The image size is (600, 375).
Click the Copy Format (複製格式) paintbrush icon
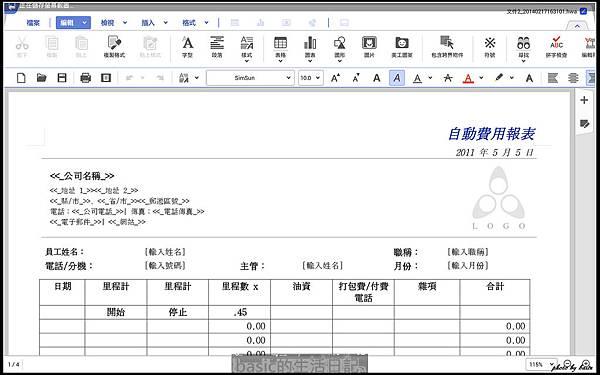[114, 43]
